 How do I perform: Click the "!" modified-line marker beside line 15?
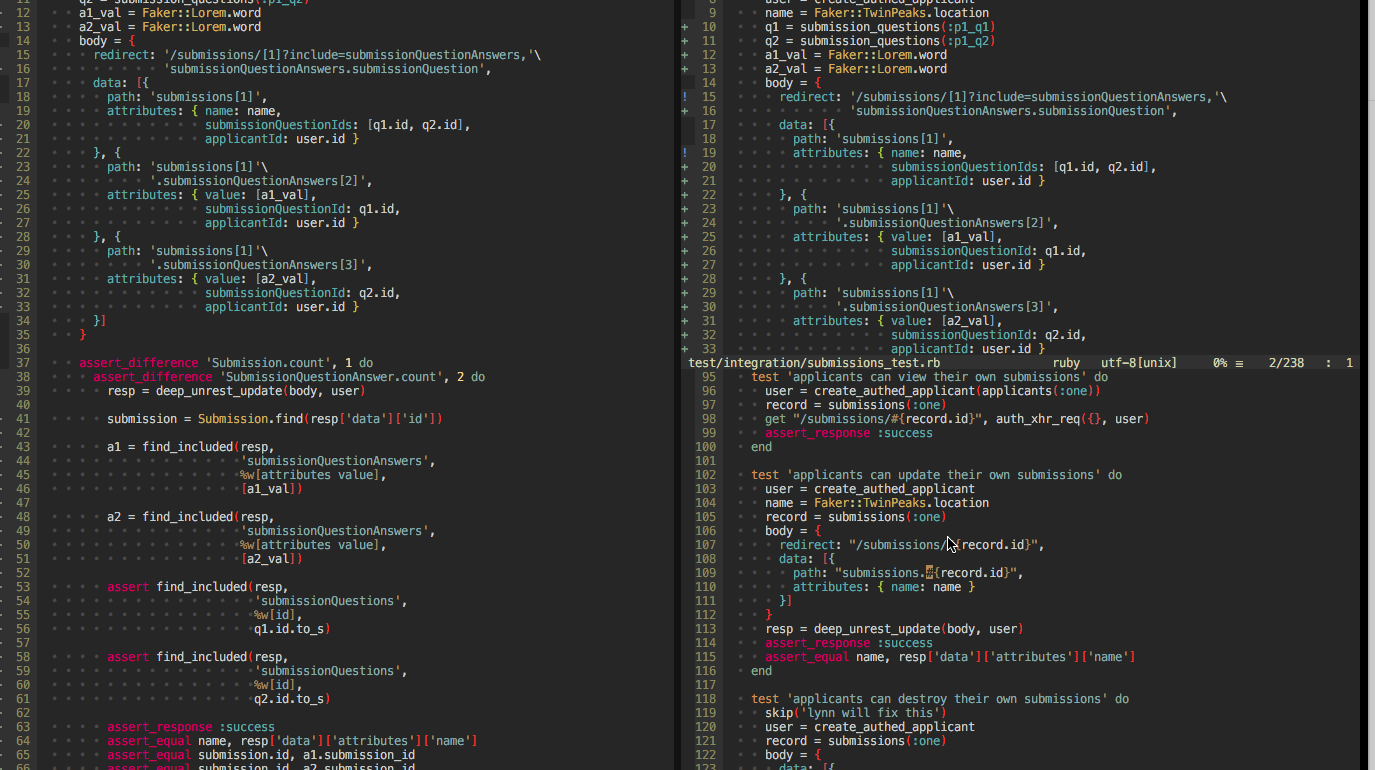pos(684,97)
